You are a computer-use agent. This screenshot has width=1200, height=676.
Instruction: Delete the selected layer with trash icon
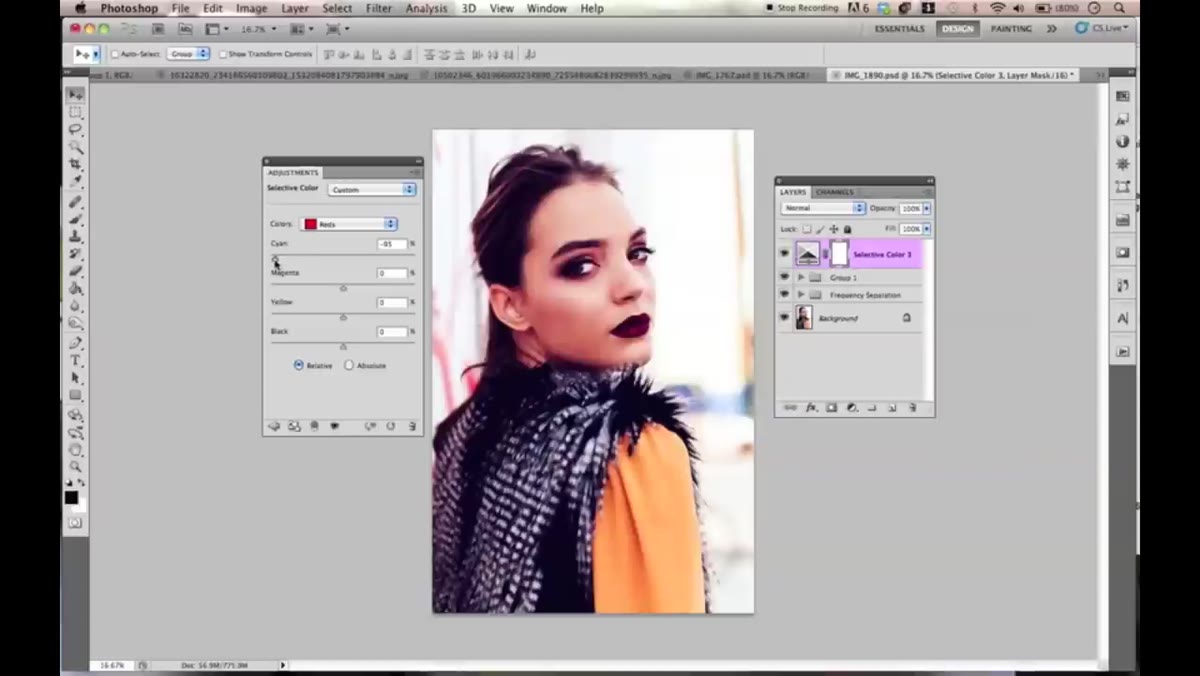[912, 408]
